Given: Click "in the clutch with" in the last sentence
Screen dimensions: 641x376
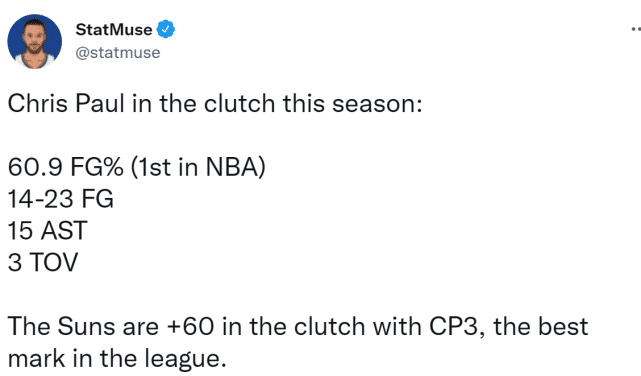Looking at the screenshot, I should [322, 326].
